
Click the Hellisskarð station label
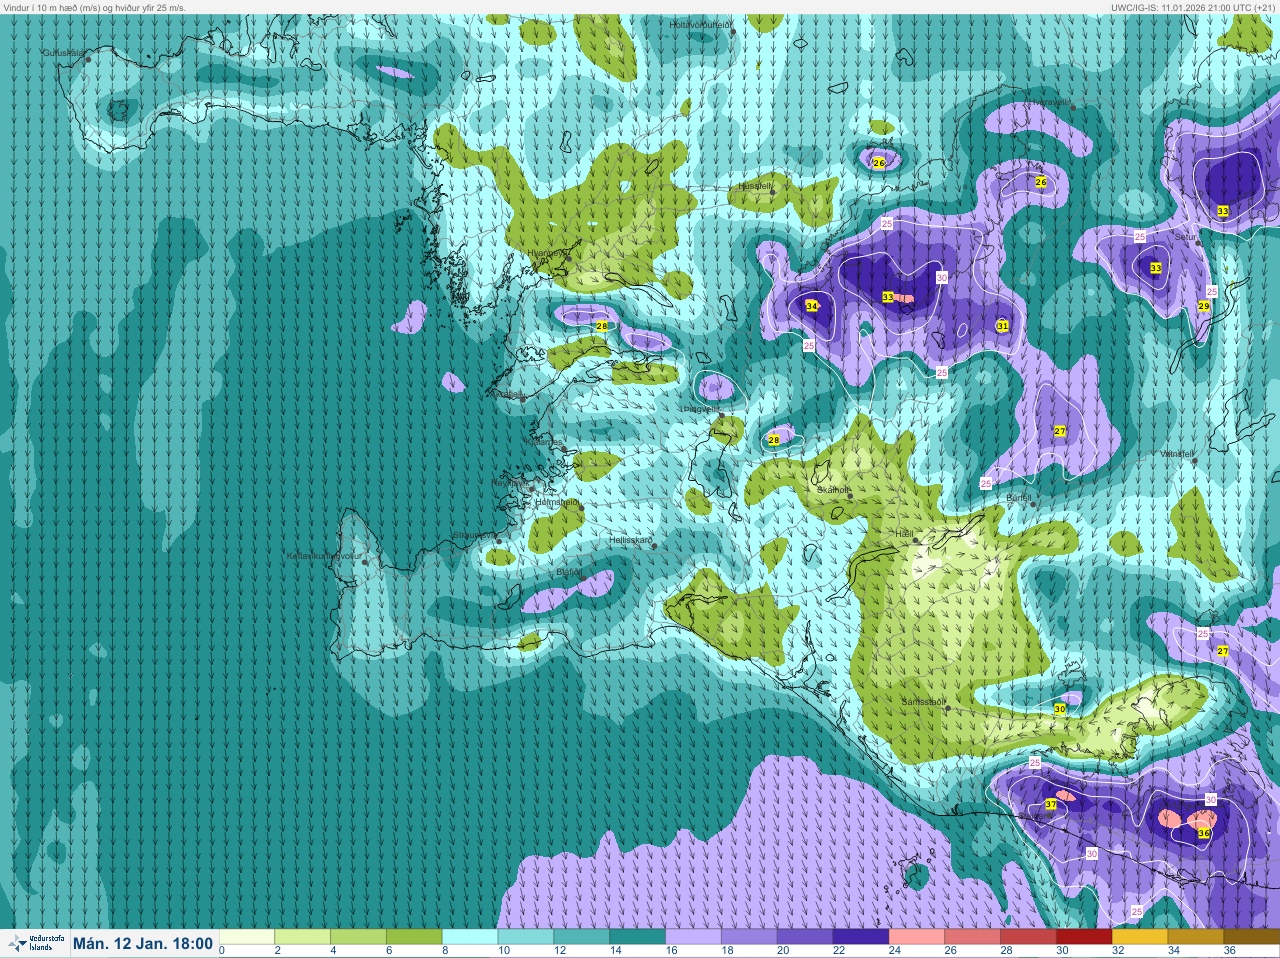click(x=631, y=540)
